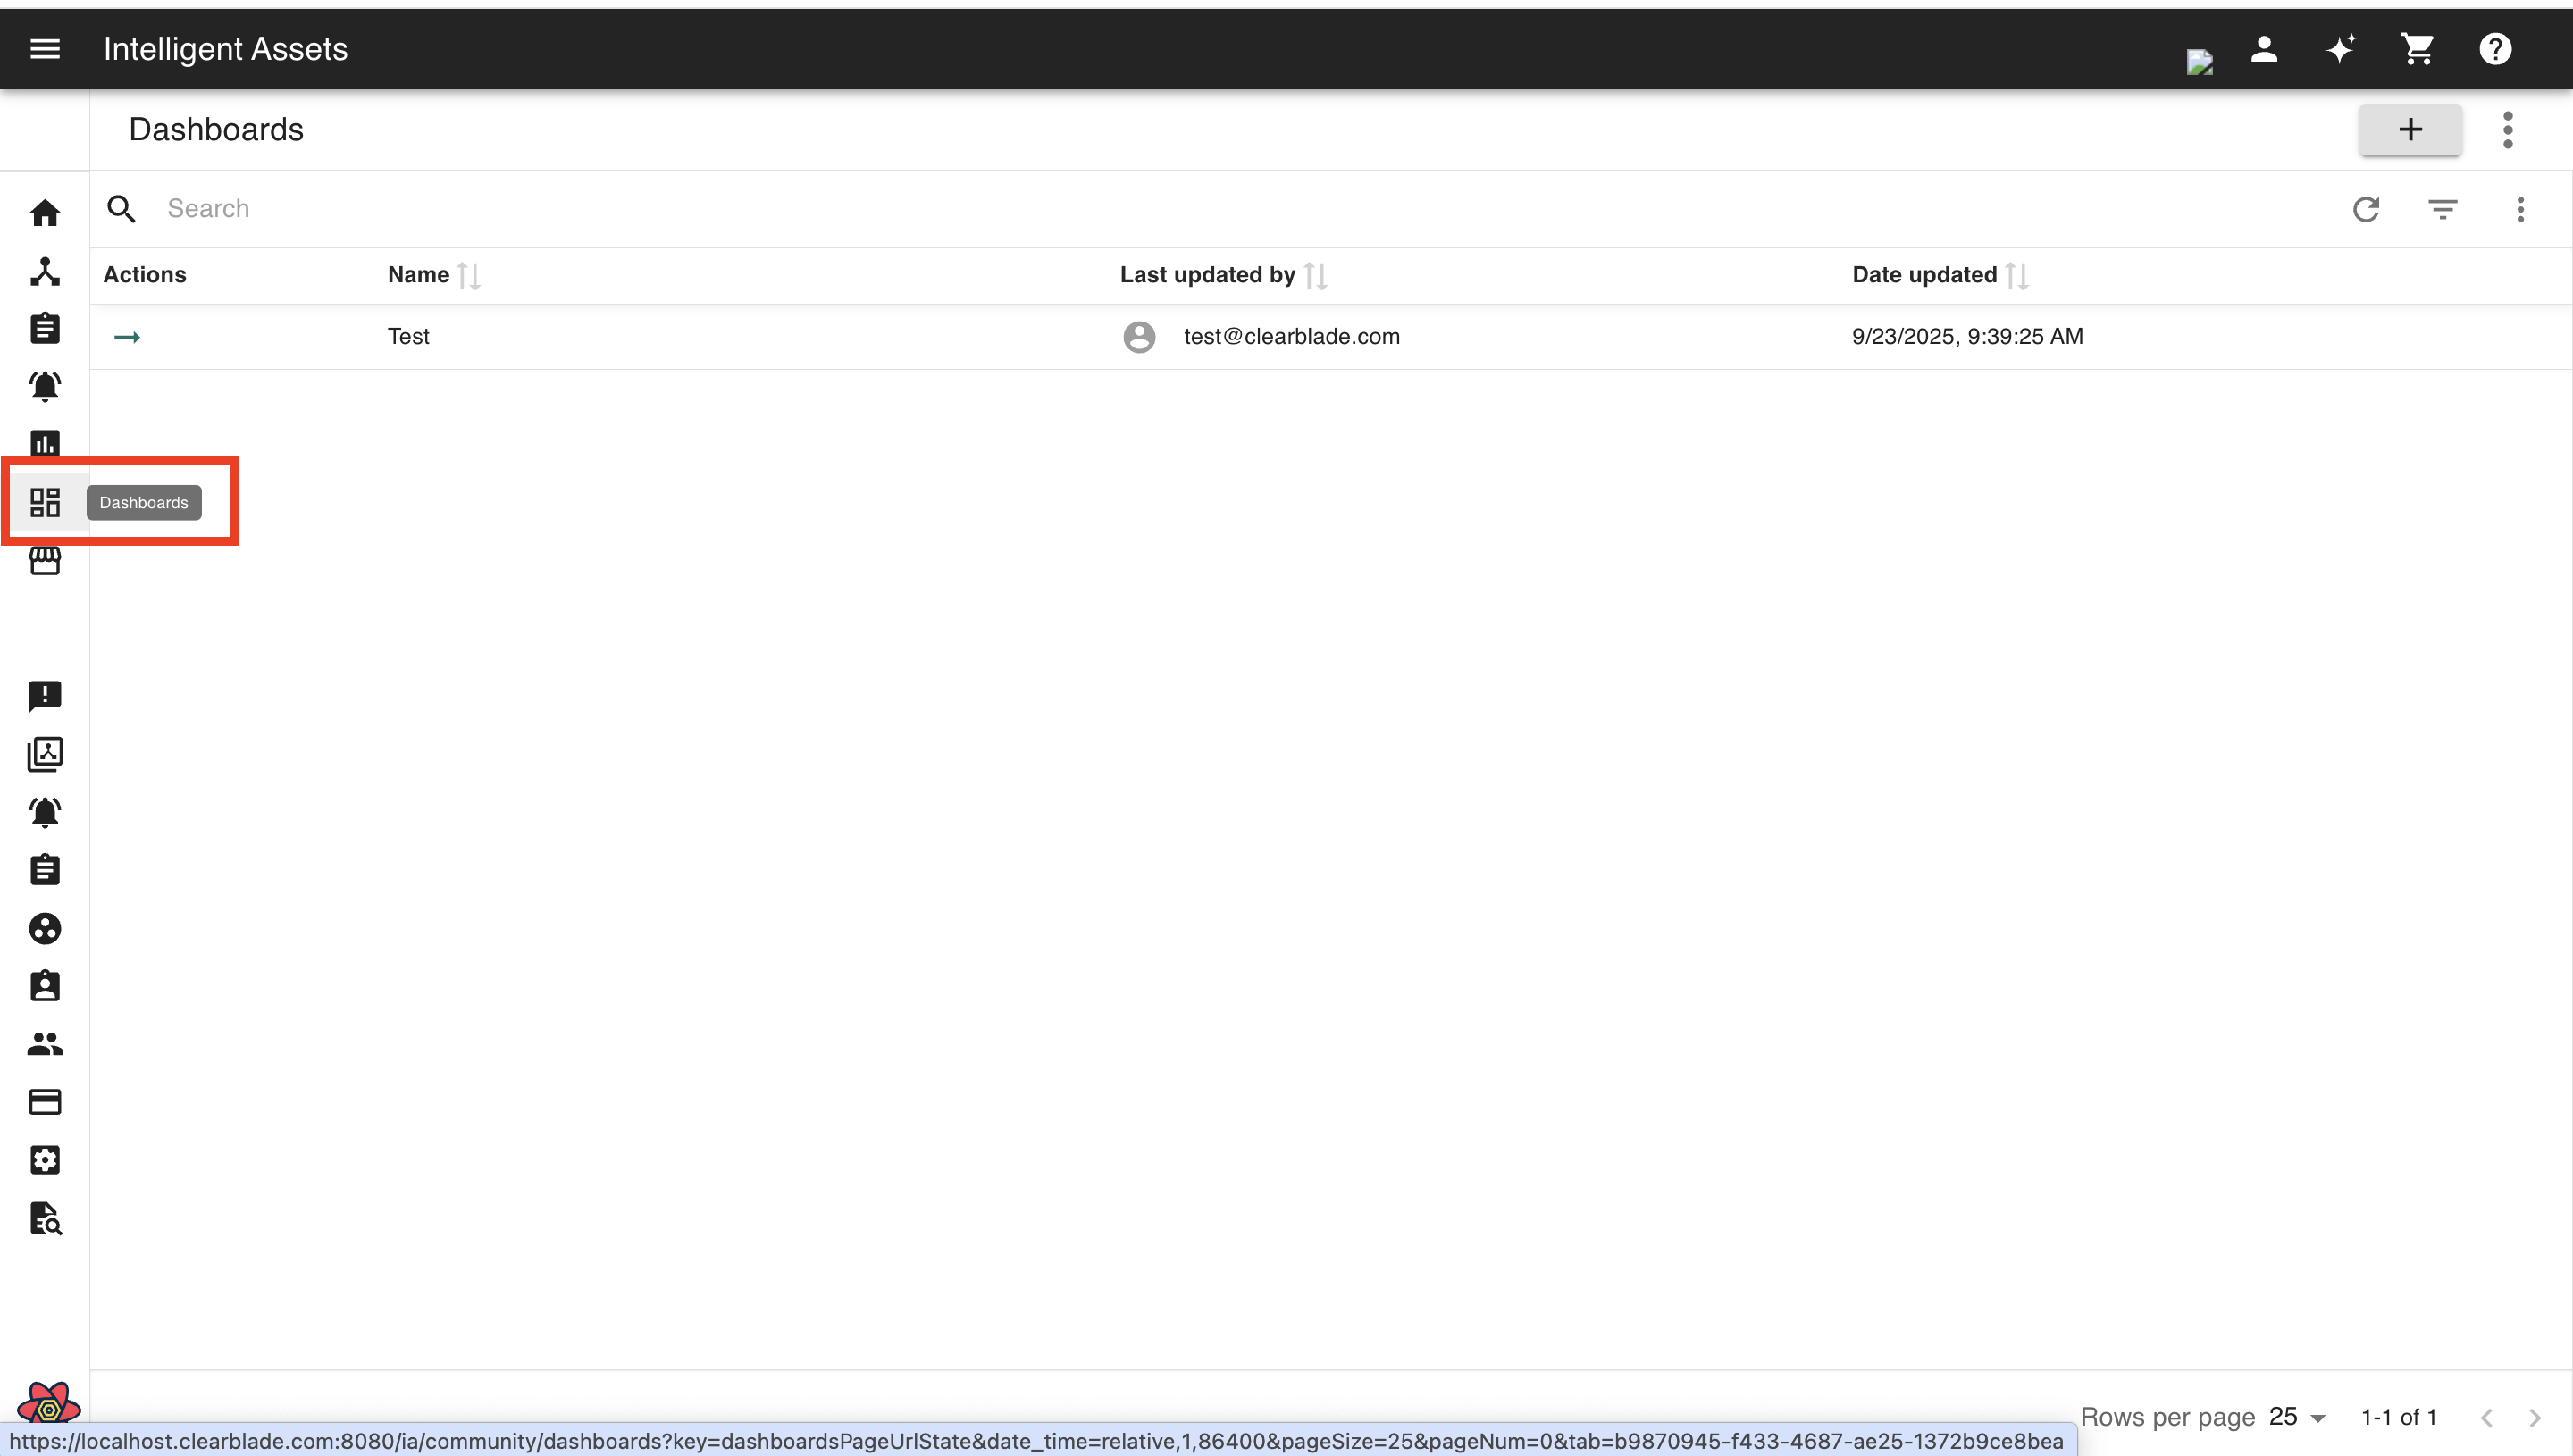The width and height of the screenshot is (2573, 1456).
Task: Click the add new dashboard plus button
Action: click(2410, 130)
